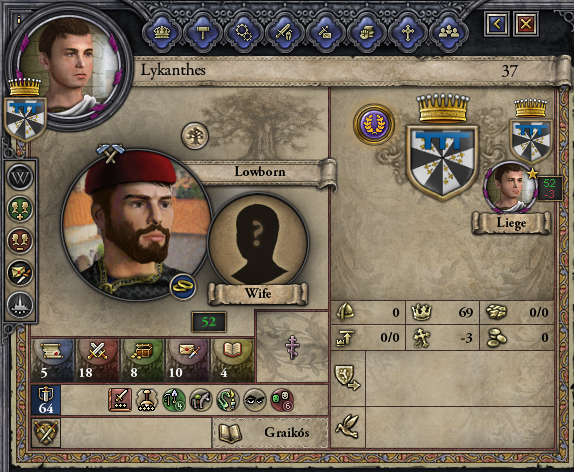Screen dimensions: 574x472
Task: Click the family tree icon
Action: [x=195, y=136]
